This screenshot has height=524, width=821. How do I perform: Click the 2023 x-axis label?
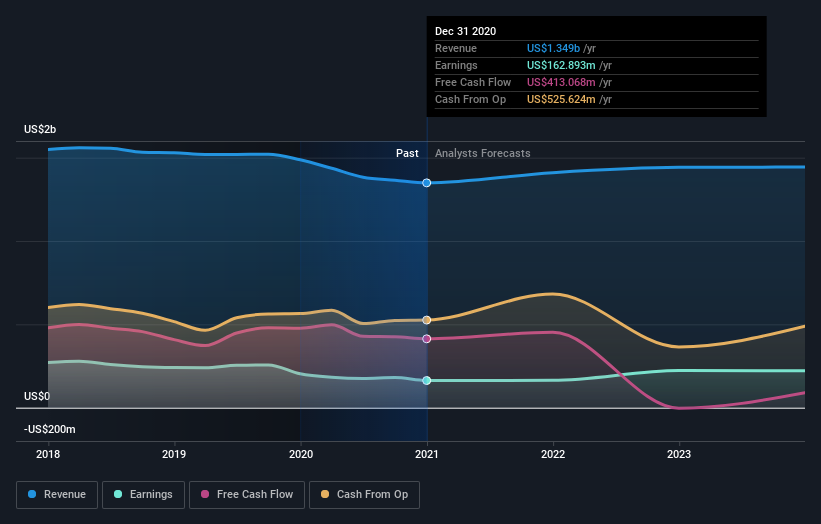click(679, 454)
